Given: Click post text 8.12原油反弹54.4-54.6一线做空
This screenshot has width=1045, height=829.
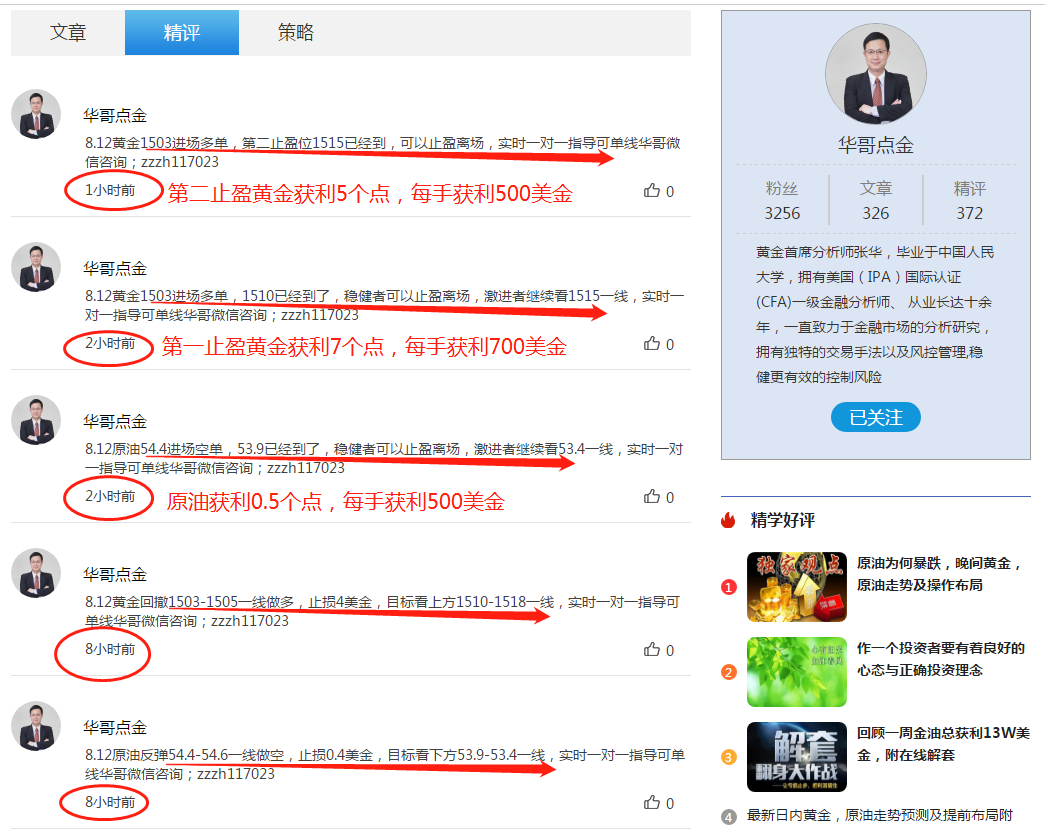Looking at the screenshot, I should [x=385, y=764].
